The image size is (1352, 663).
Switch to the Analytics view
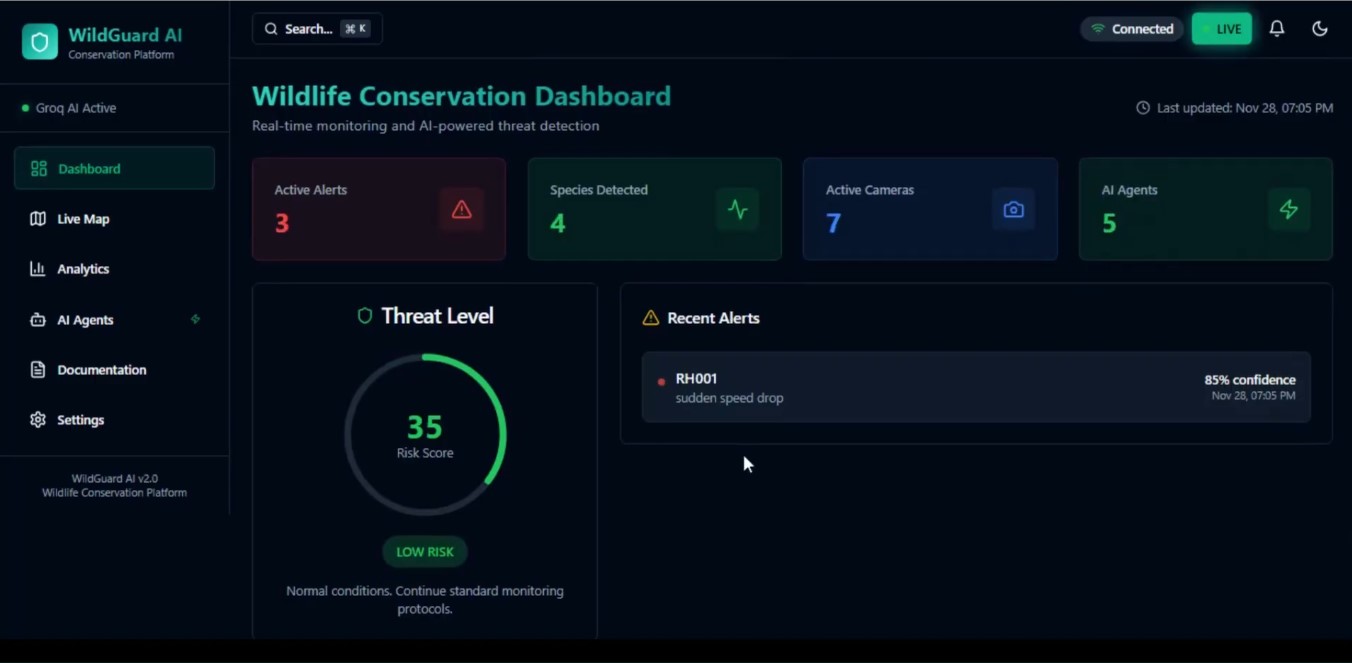click(x=89, y=268)
